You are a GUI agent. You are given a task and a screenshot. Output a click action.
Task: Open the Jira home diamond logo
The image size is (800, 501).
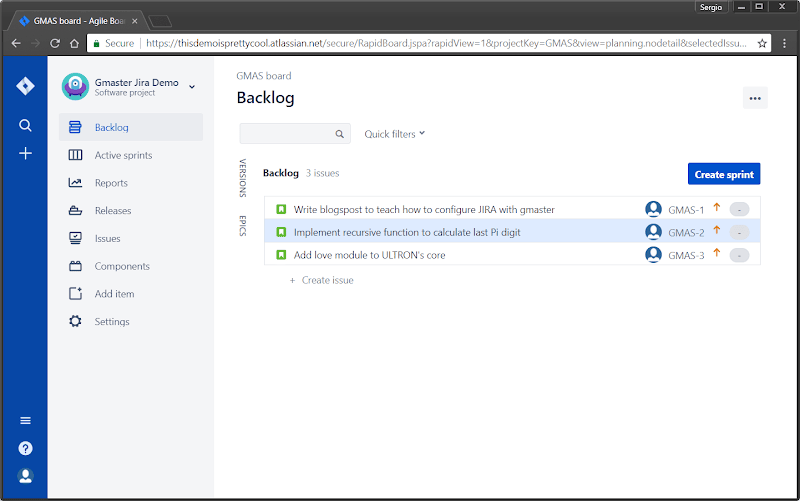pyautogui.click(x=25, y=86)
